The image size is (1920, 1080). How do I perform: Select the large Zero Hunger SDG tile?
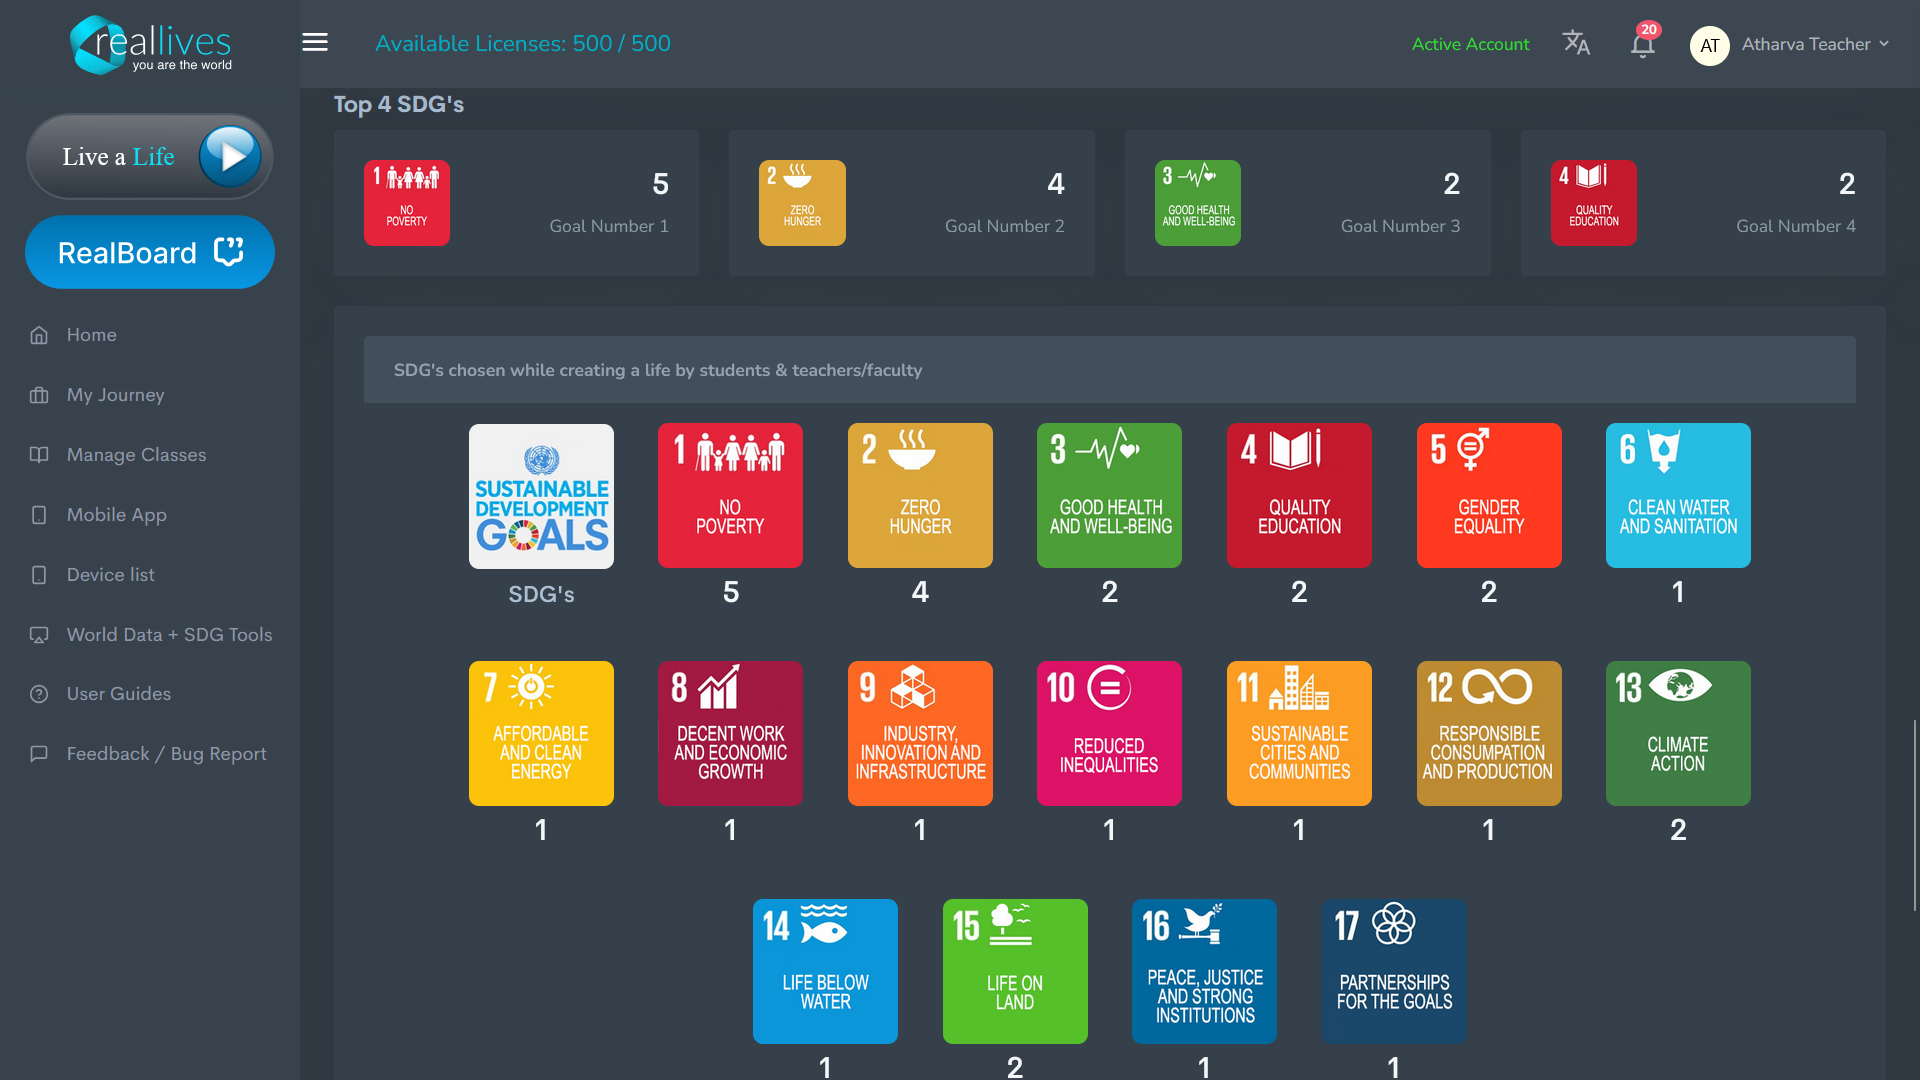point(920,495)
